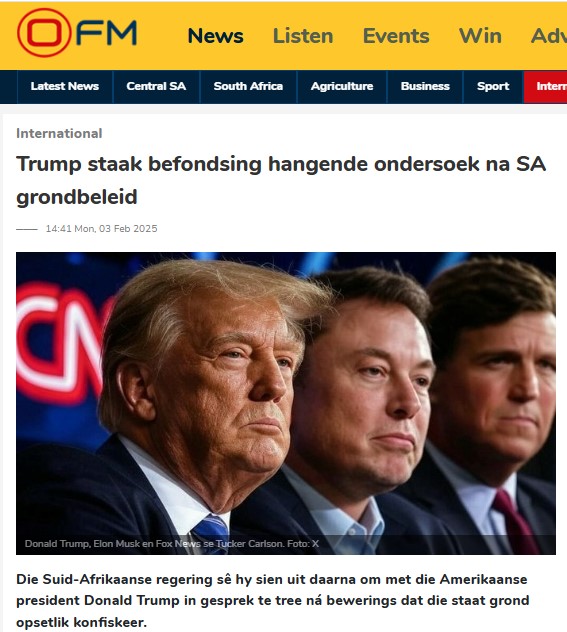
Task: Click the article headline about Trump befondsing
Action: point(281,180)
